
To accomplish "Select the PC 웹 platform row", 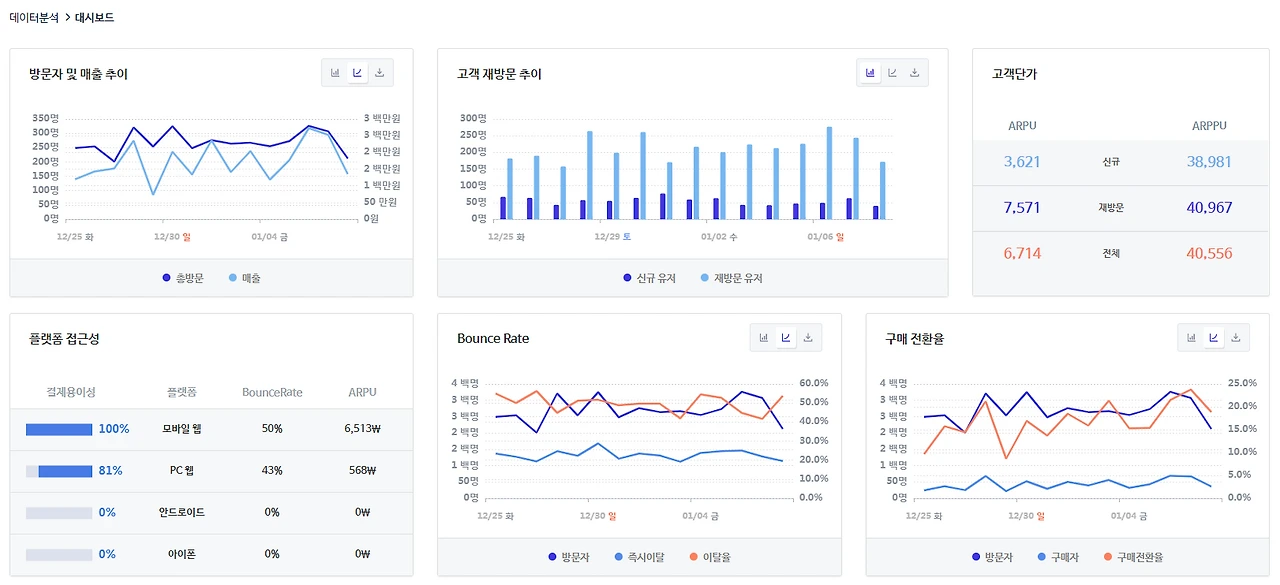I will pos(211,471).
